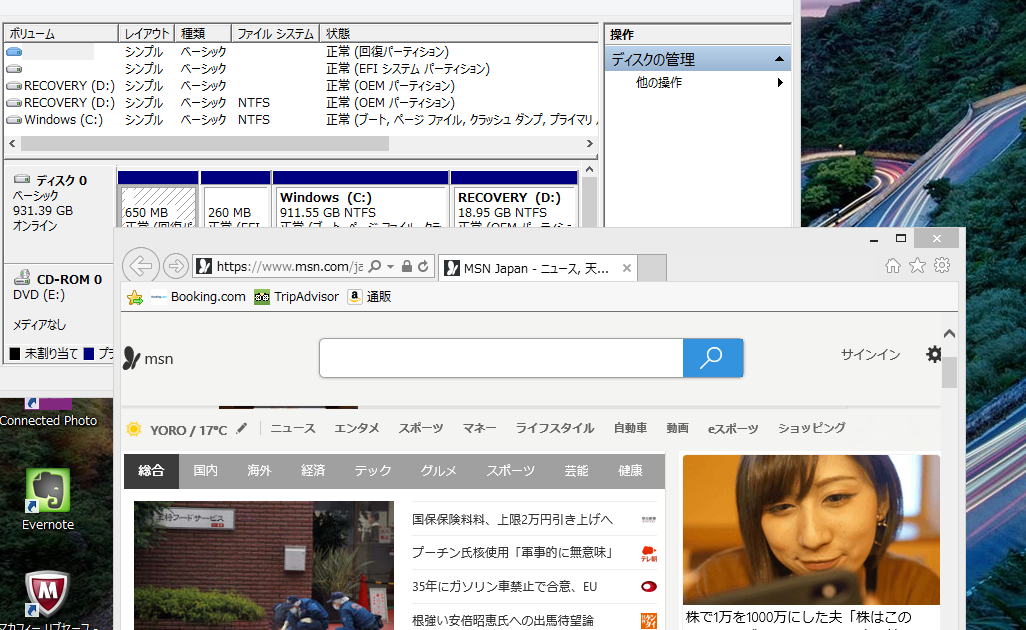Click the padlock security icon in address bar
Screen dimensions: 1026x630
pos(406,266)
